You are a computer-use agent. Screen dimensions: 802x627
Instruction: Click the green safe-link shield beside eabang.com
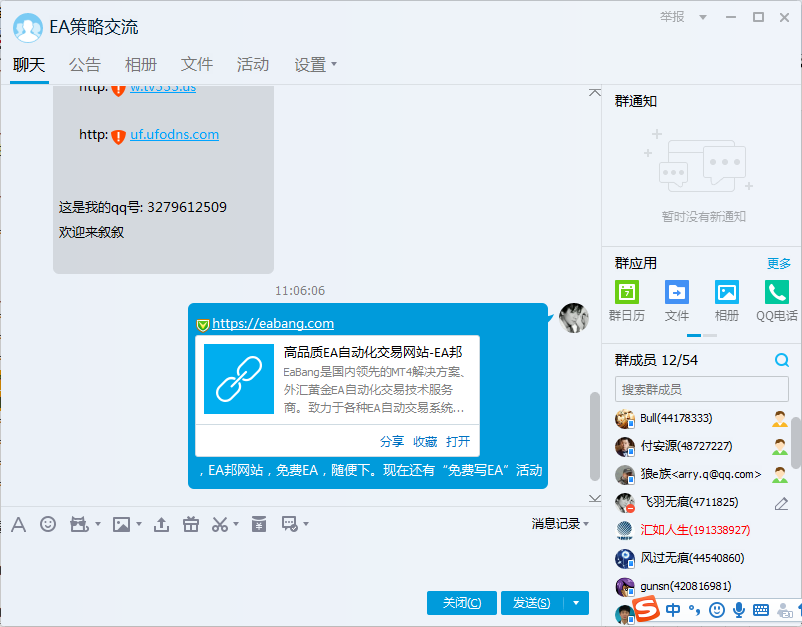point(203,324)
